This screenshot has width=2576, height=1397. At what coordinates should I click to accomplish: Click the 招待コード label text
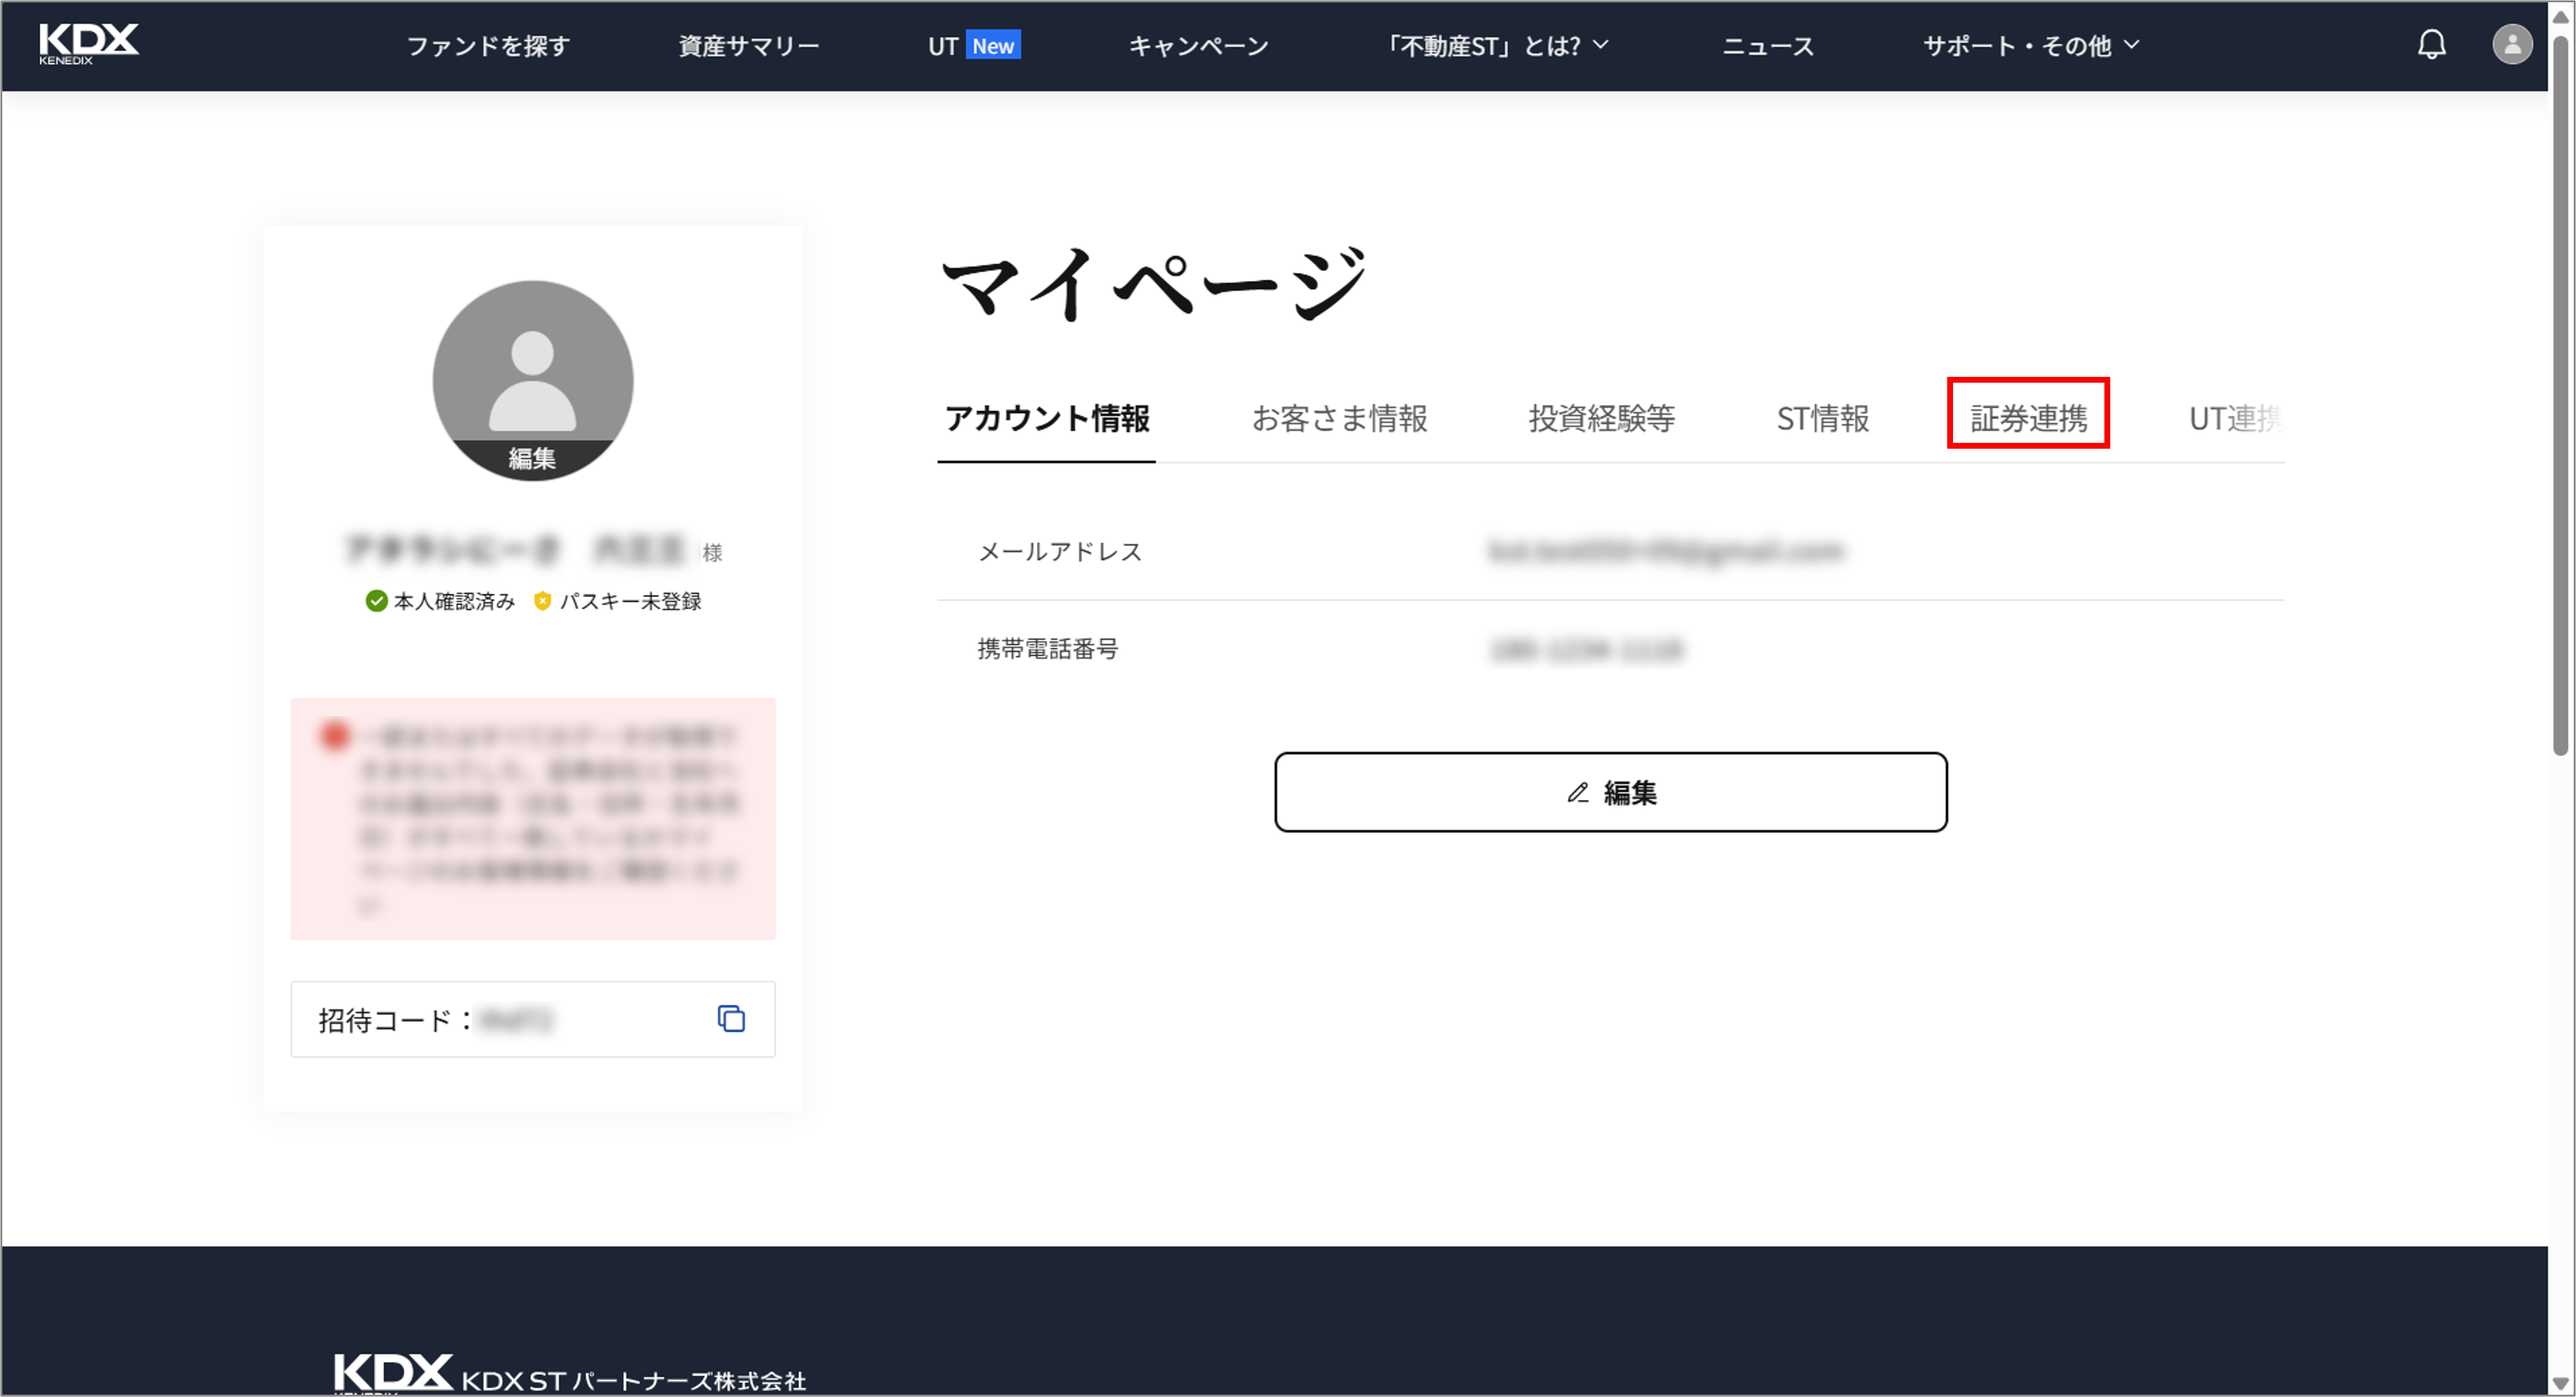(x=395, y=1019)
